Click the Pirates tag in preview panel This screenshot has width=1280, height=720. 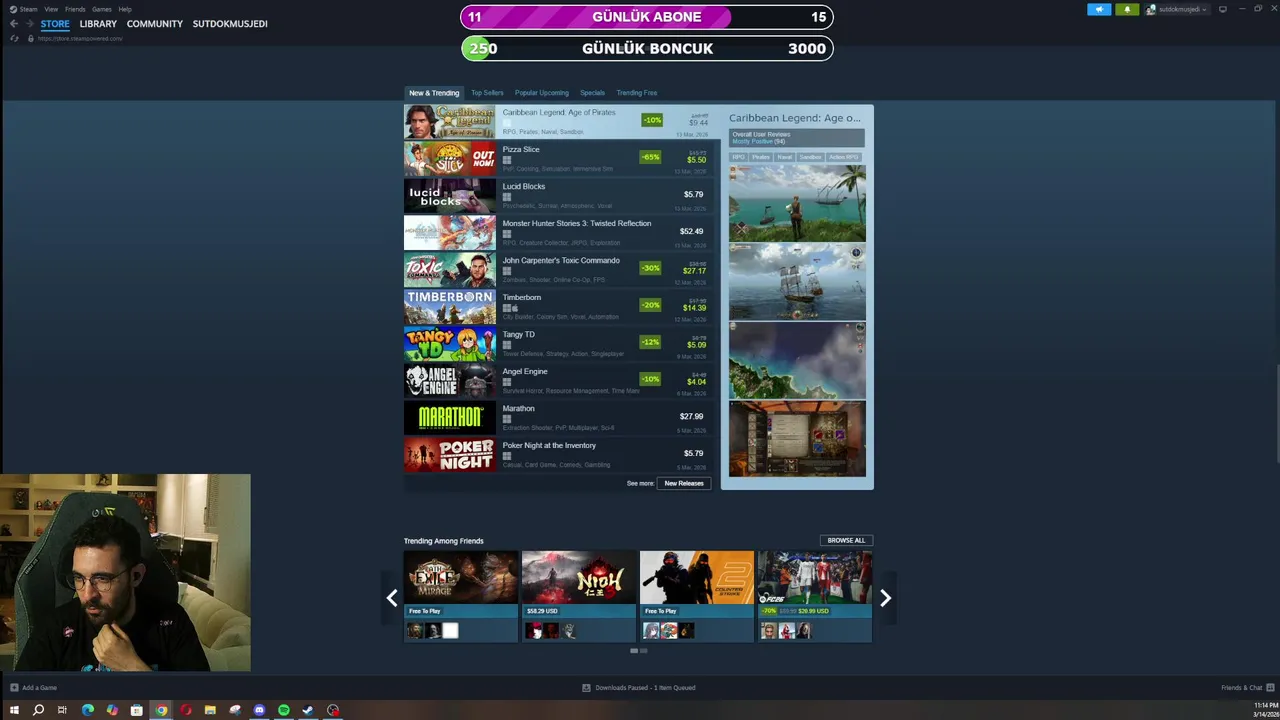coord(761,157)
